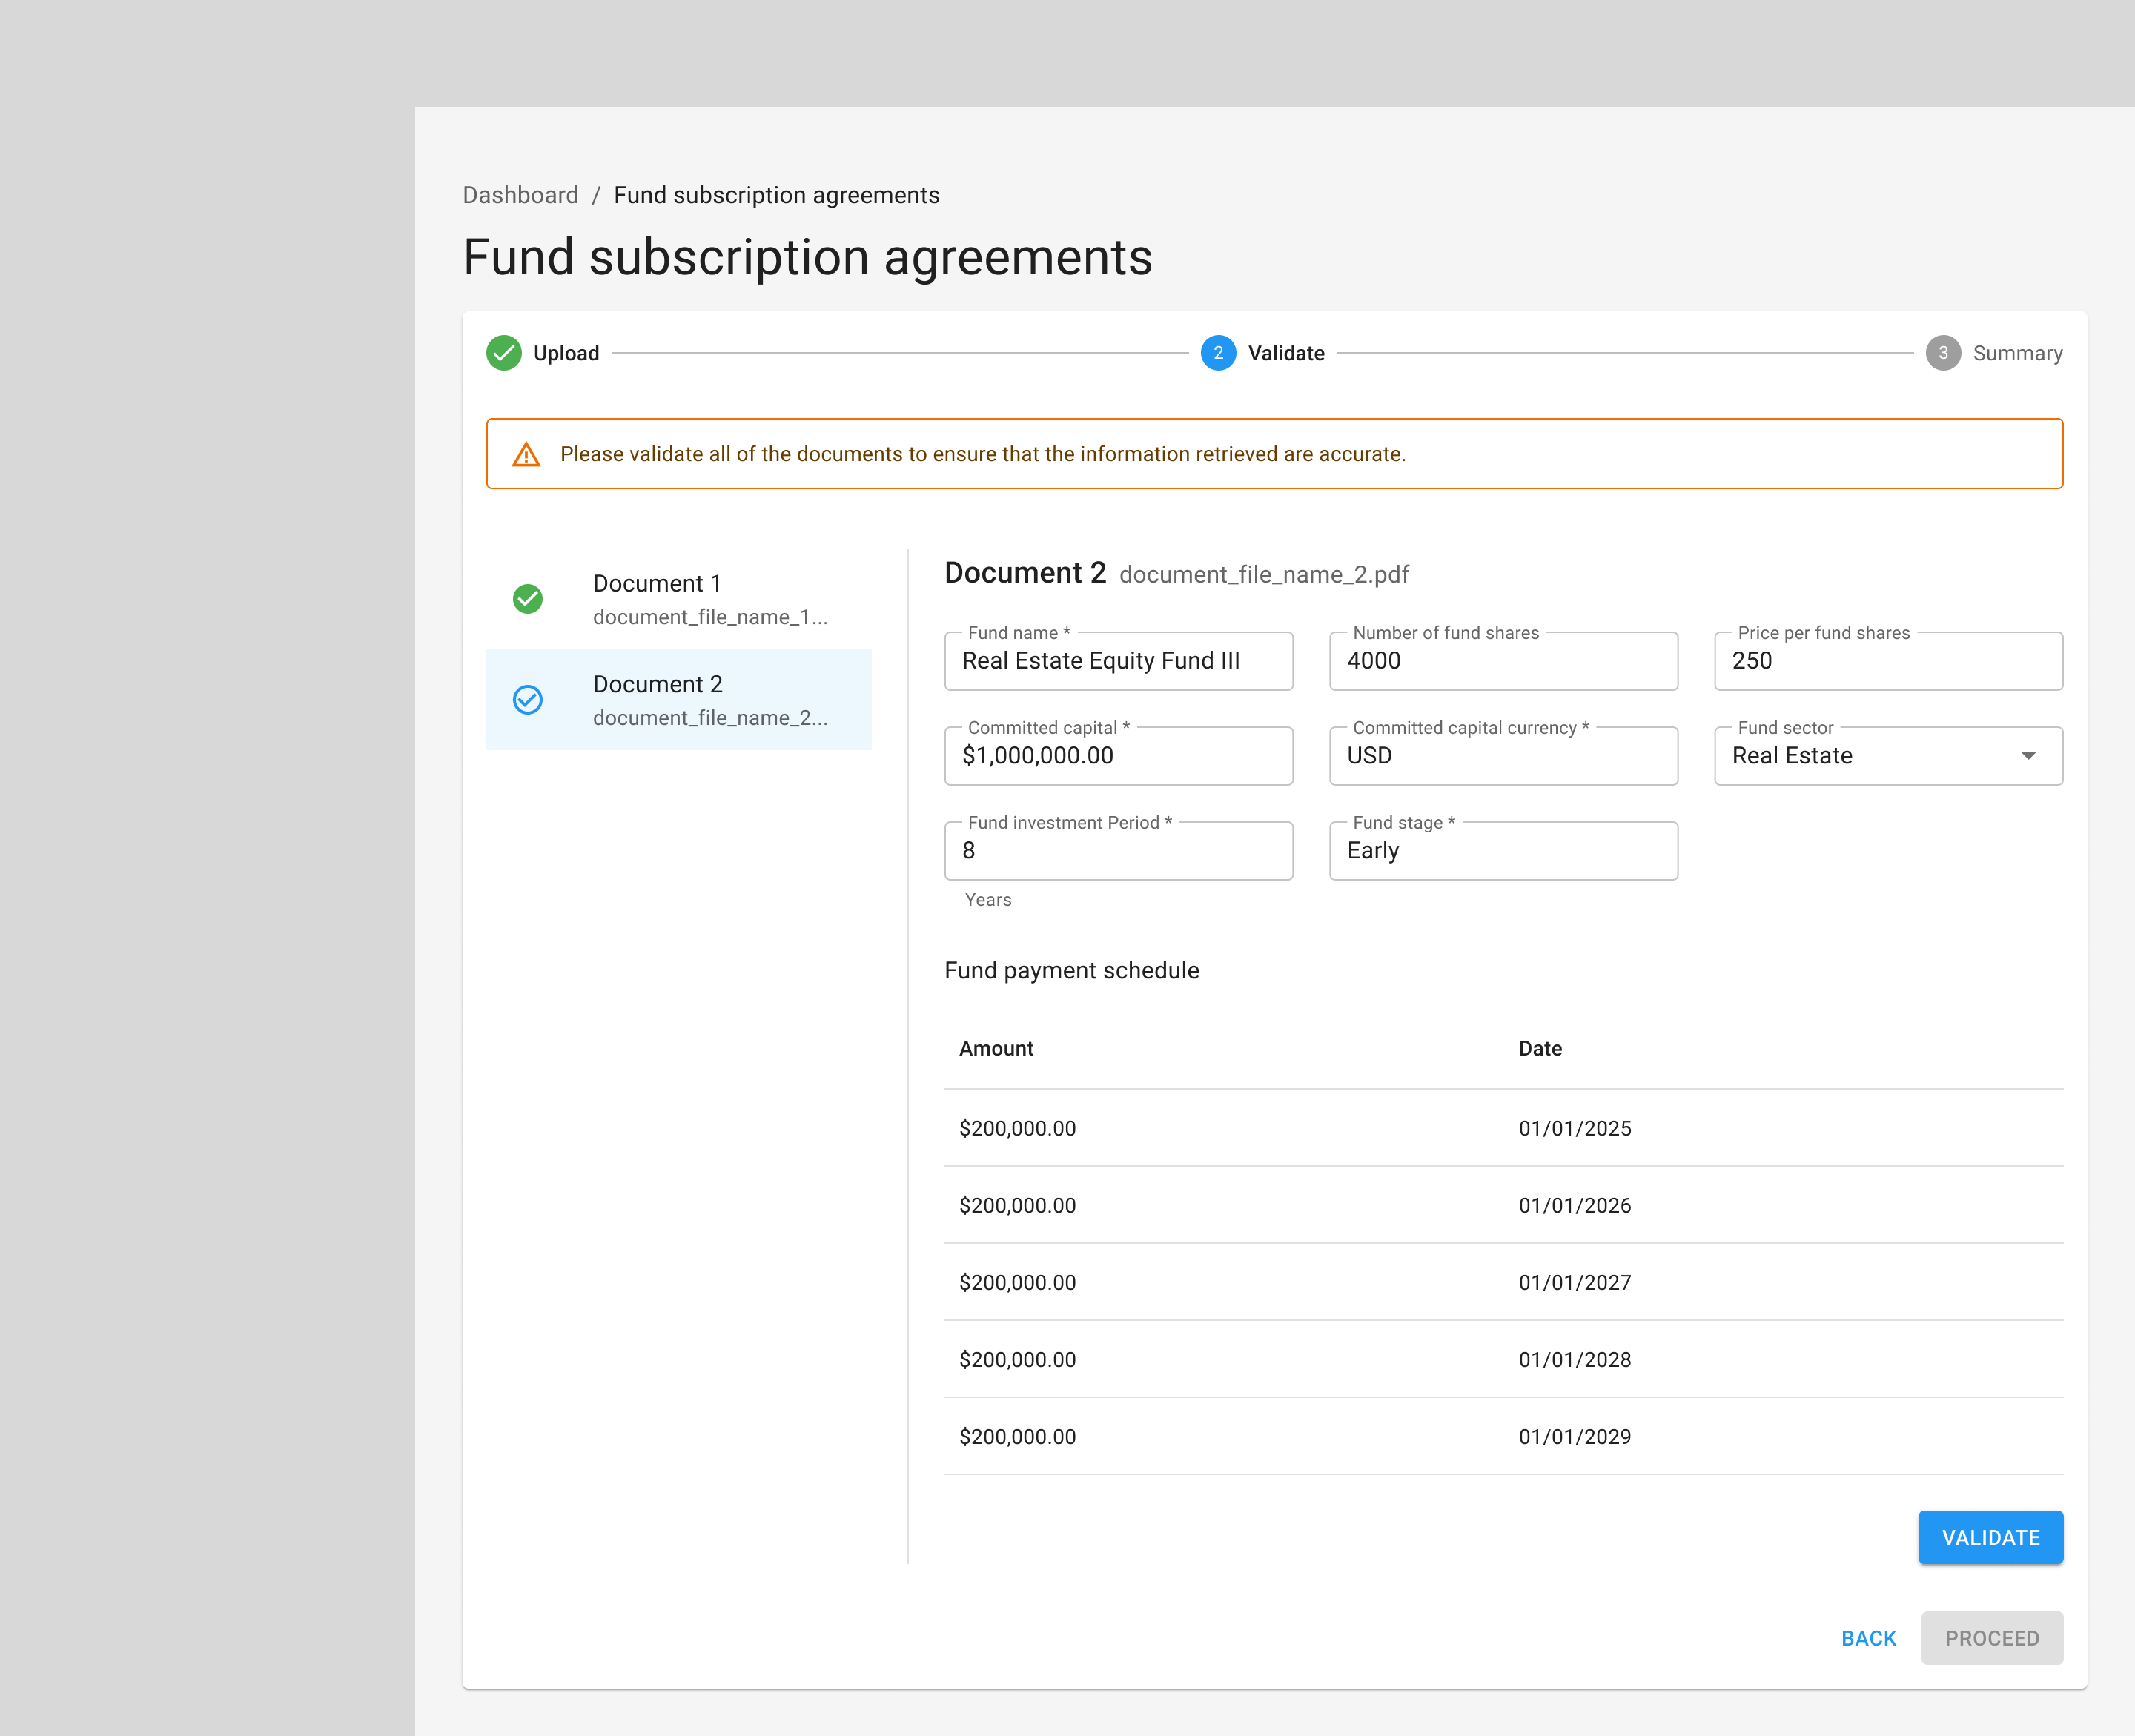Click the Years helper text
2135x1736 pixels.
click(x=988, y=900)
